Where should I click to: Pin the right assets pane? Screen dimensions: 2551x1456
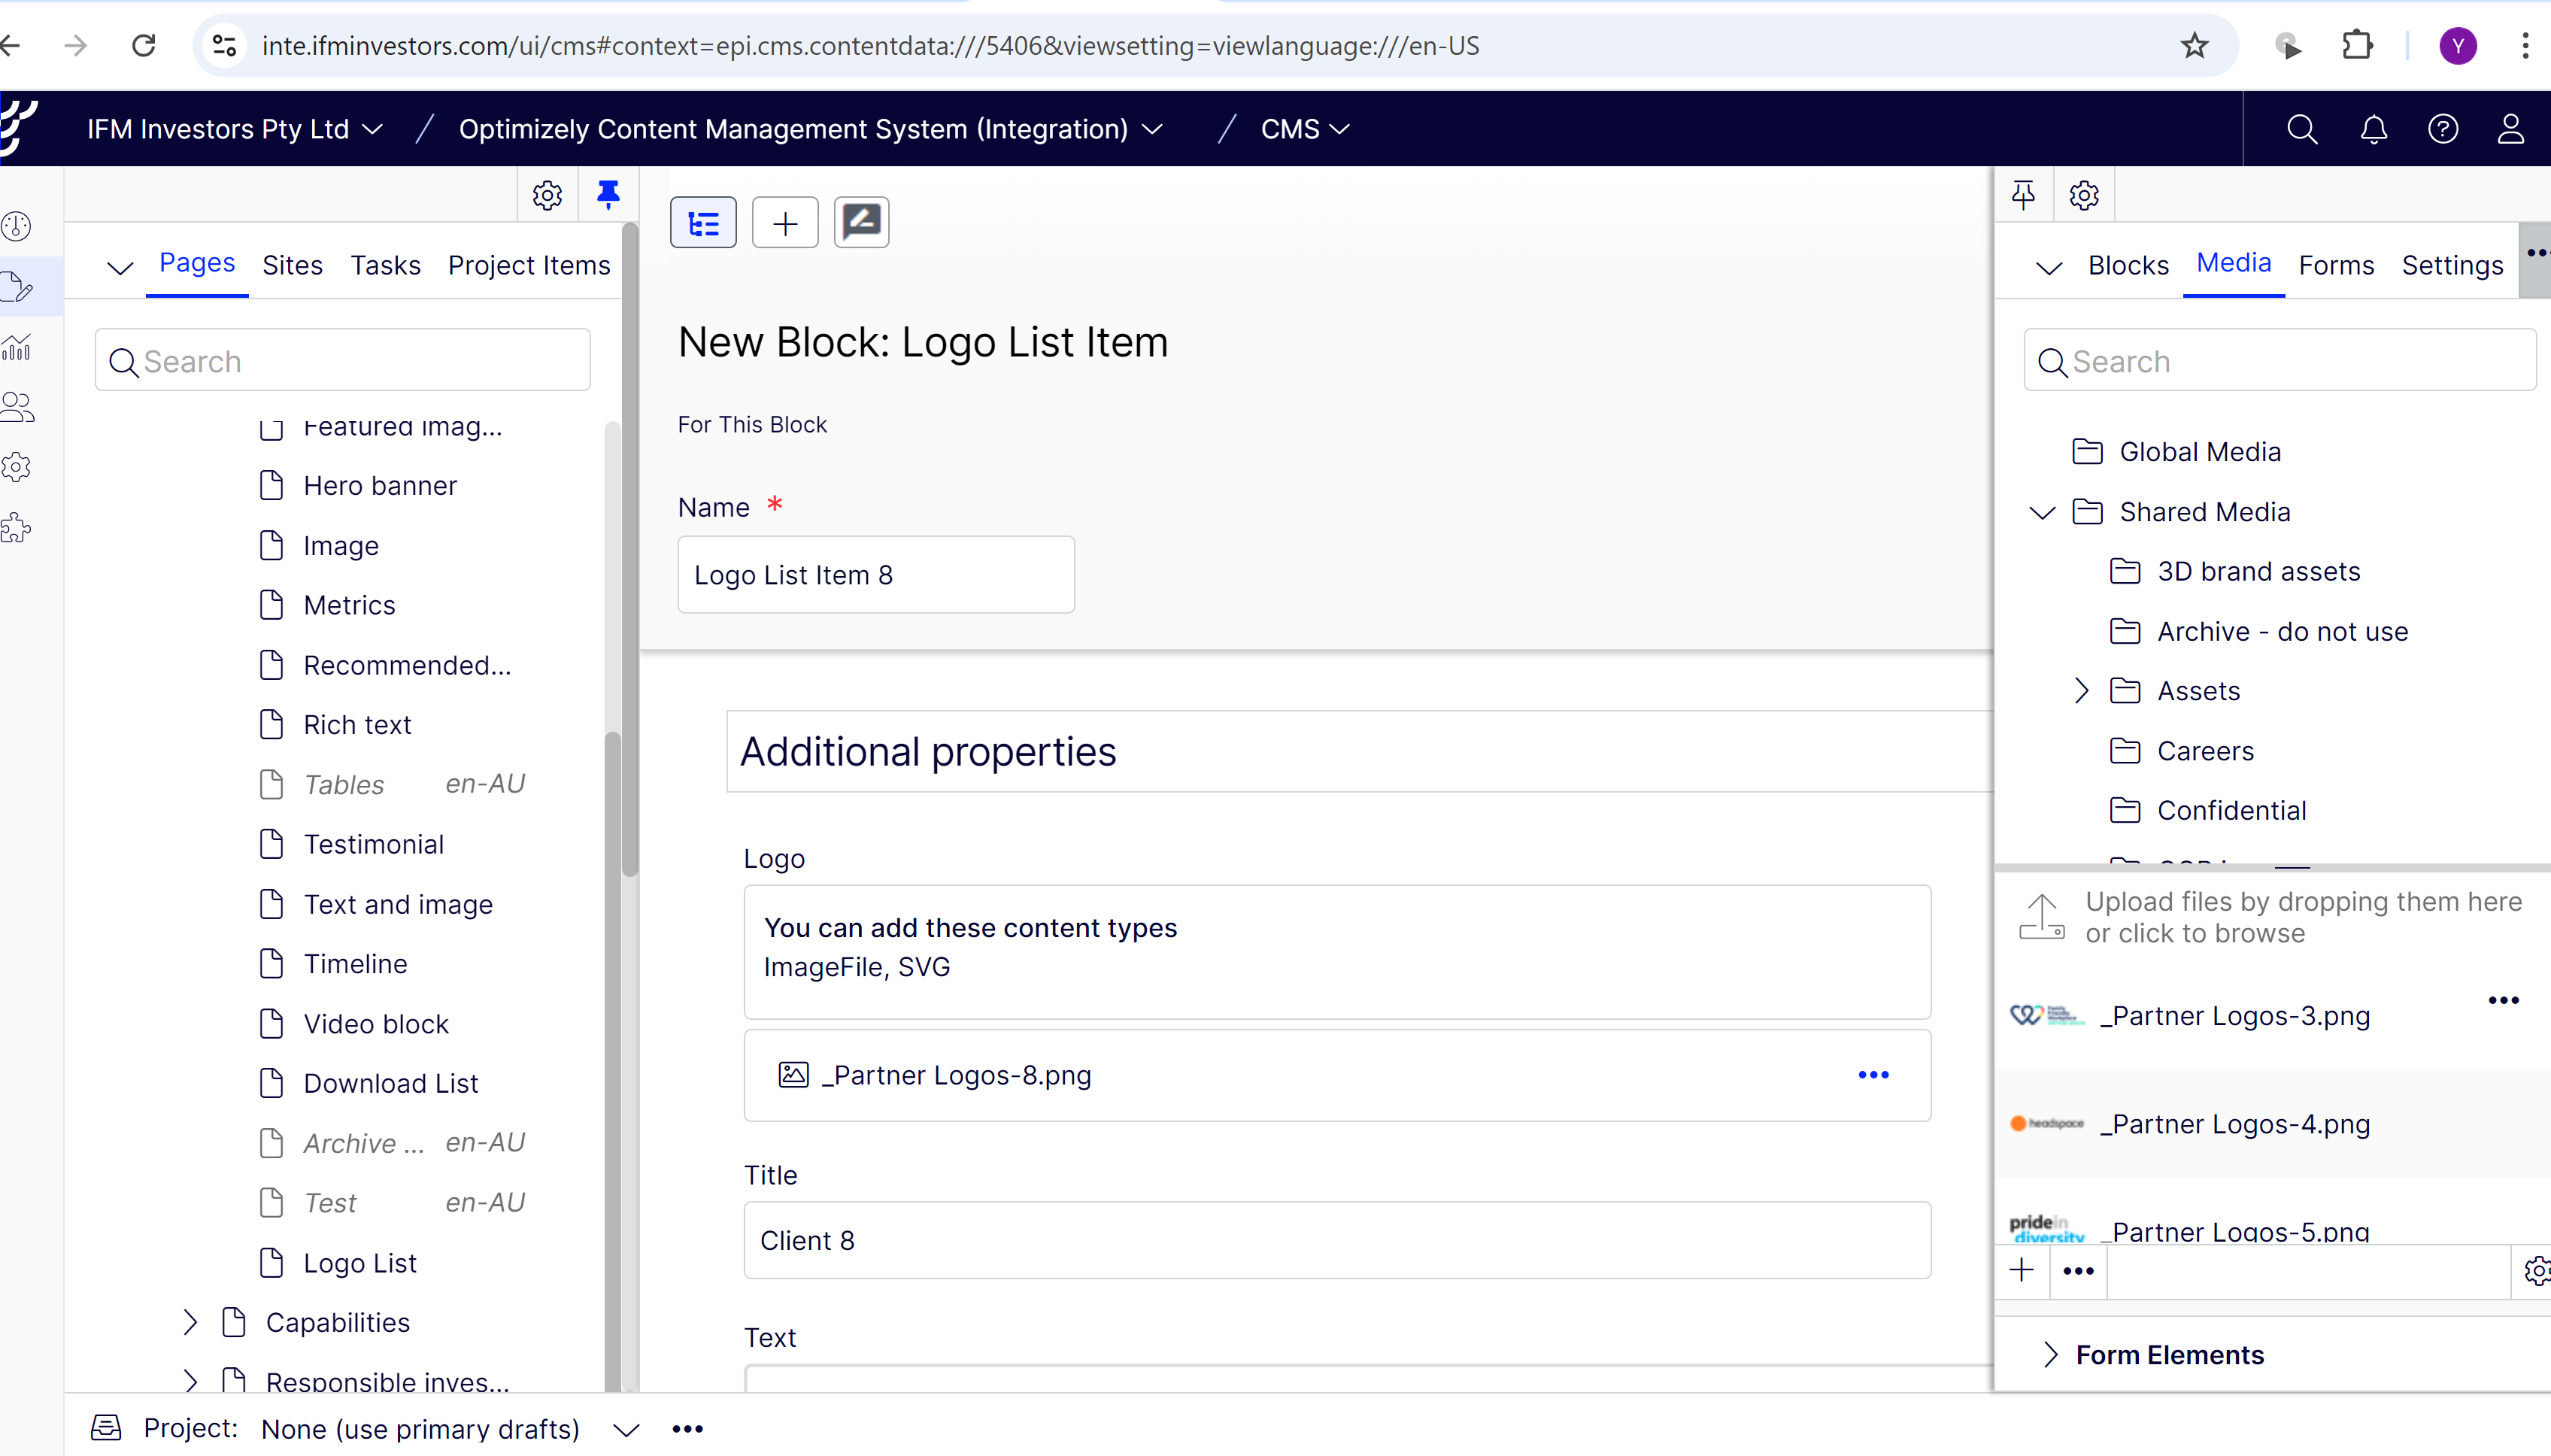point(2023,195)
